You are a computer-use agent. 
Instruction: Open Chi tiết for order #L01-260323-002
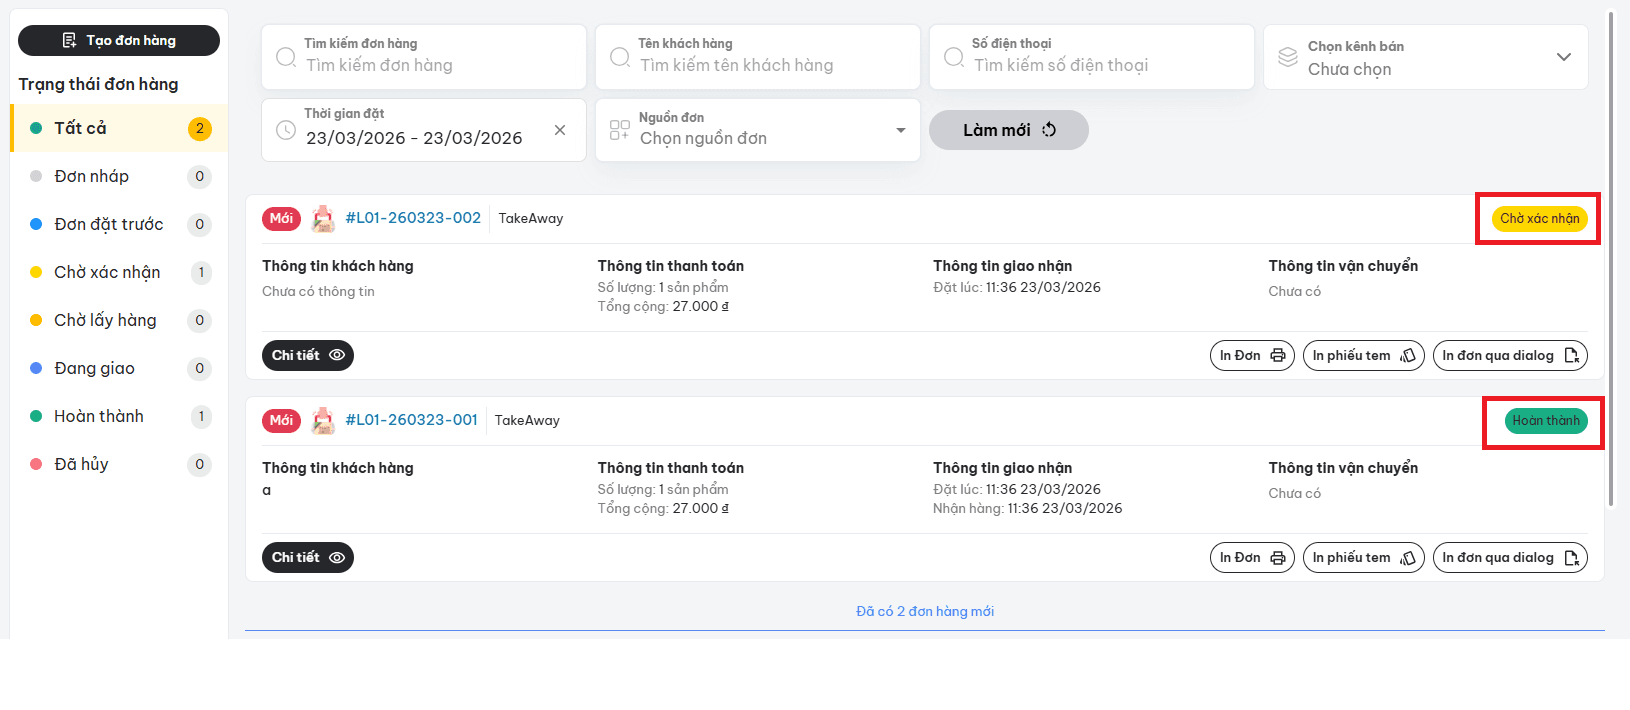pos(308,355)
